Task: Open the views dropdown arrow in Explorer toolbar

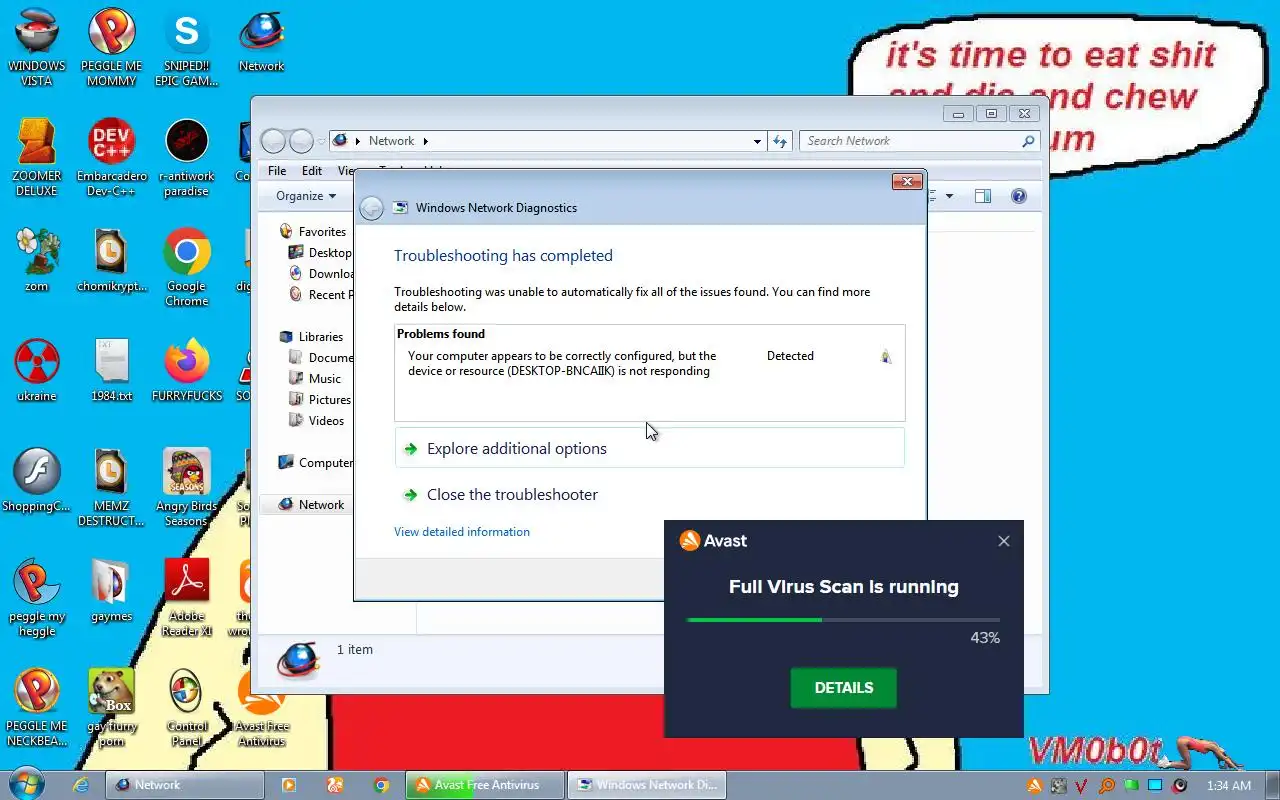Action: point(949,196)
